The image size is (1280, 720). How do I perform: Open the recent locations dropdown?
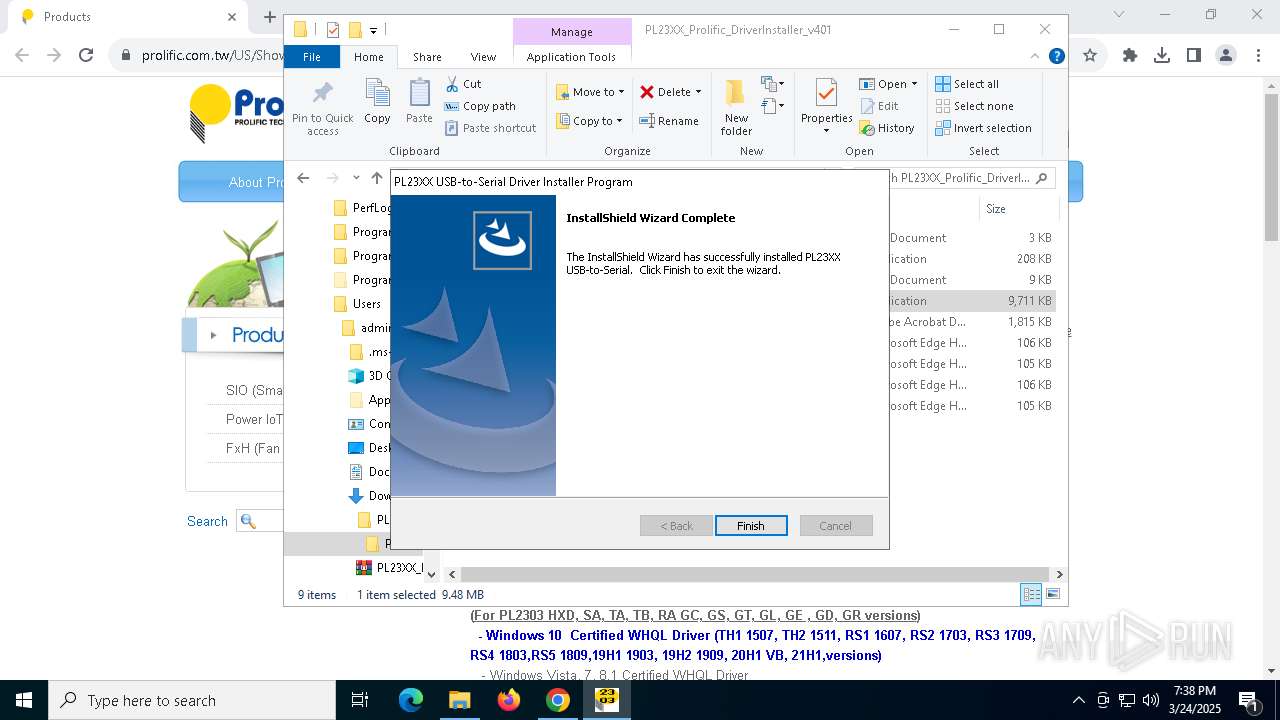(356, 178)
